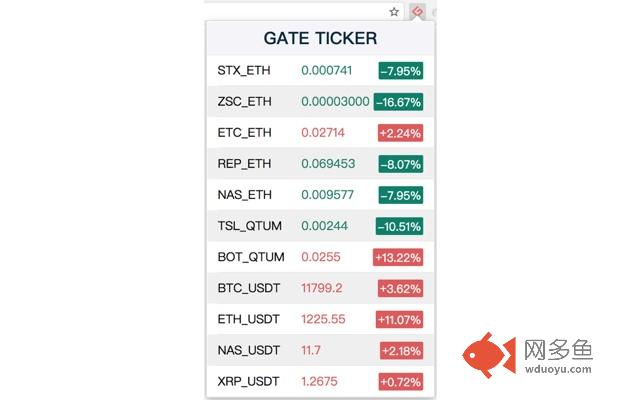Click the +2.24% red badge
Image resolution: width=640 pixels, height=400 pixels.
(x=400, y=133)
